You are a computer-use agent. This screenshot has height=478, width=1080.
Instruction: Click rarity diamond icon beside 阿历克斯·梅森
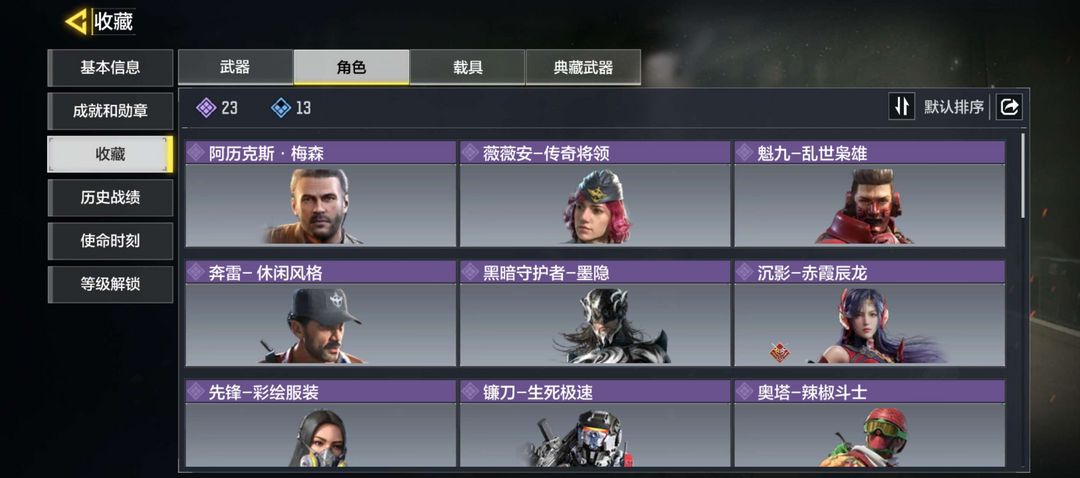coord(196,153)
